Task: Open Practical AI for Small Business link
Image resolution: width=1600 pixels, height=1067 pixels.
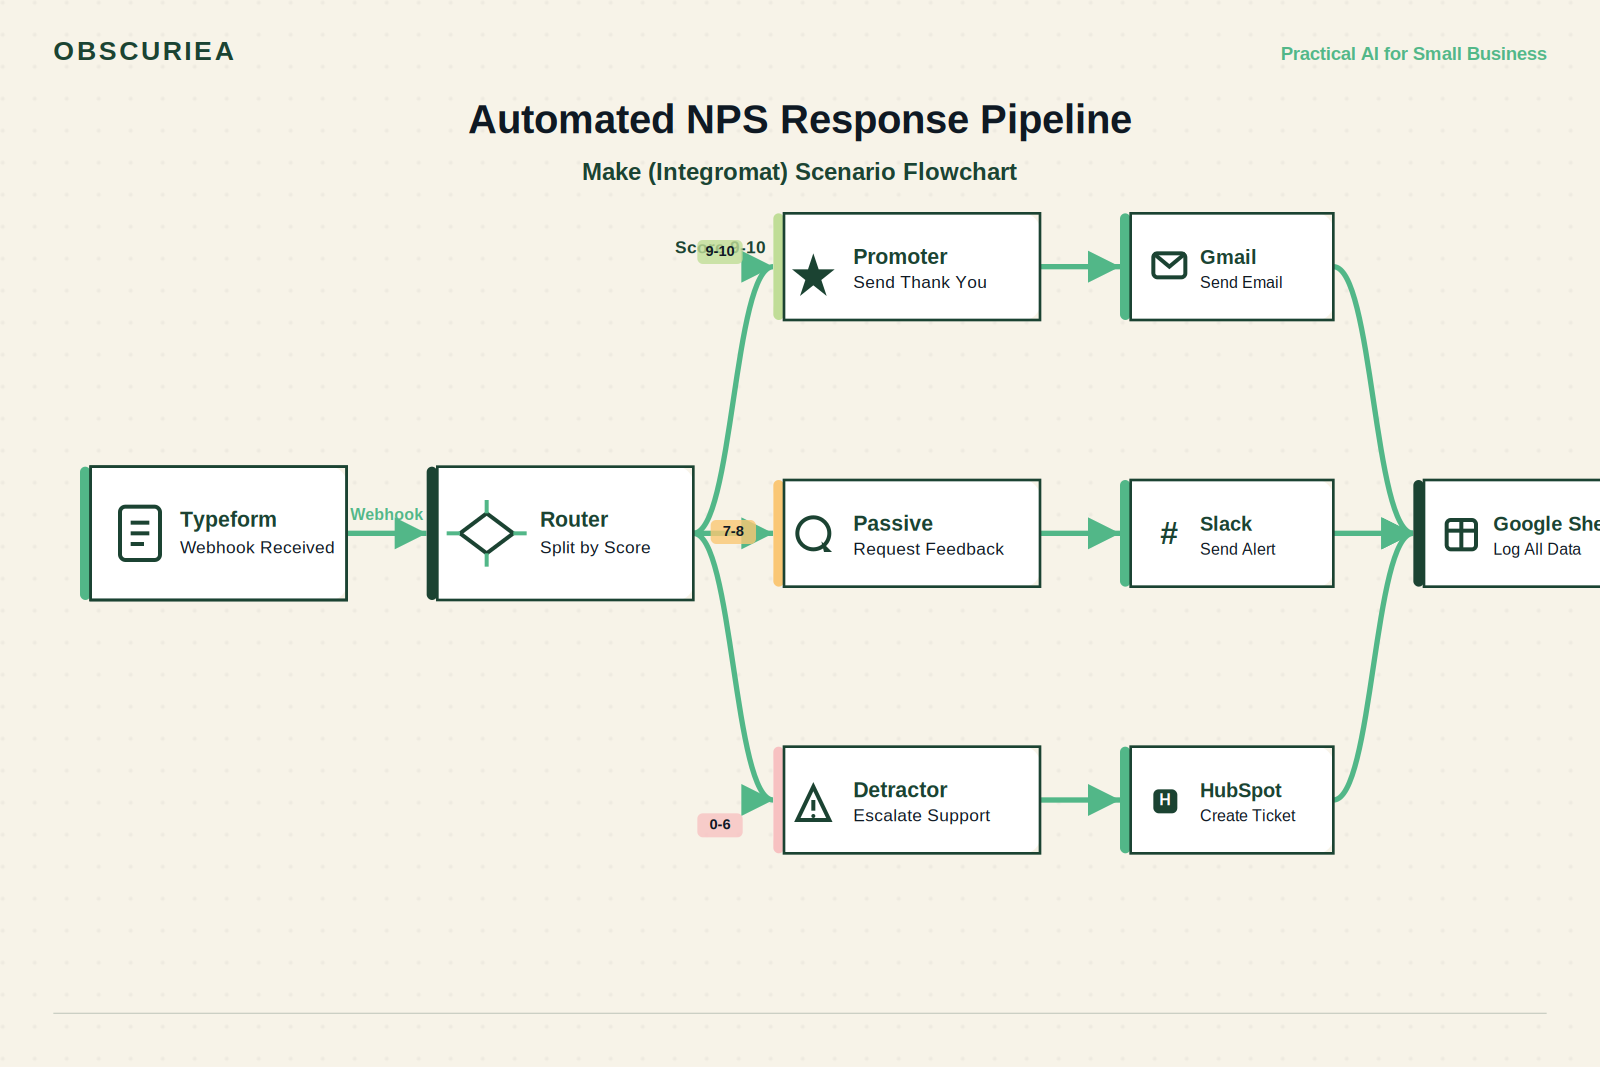Action: pos(1413,54)
